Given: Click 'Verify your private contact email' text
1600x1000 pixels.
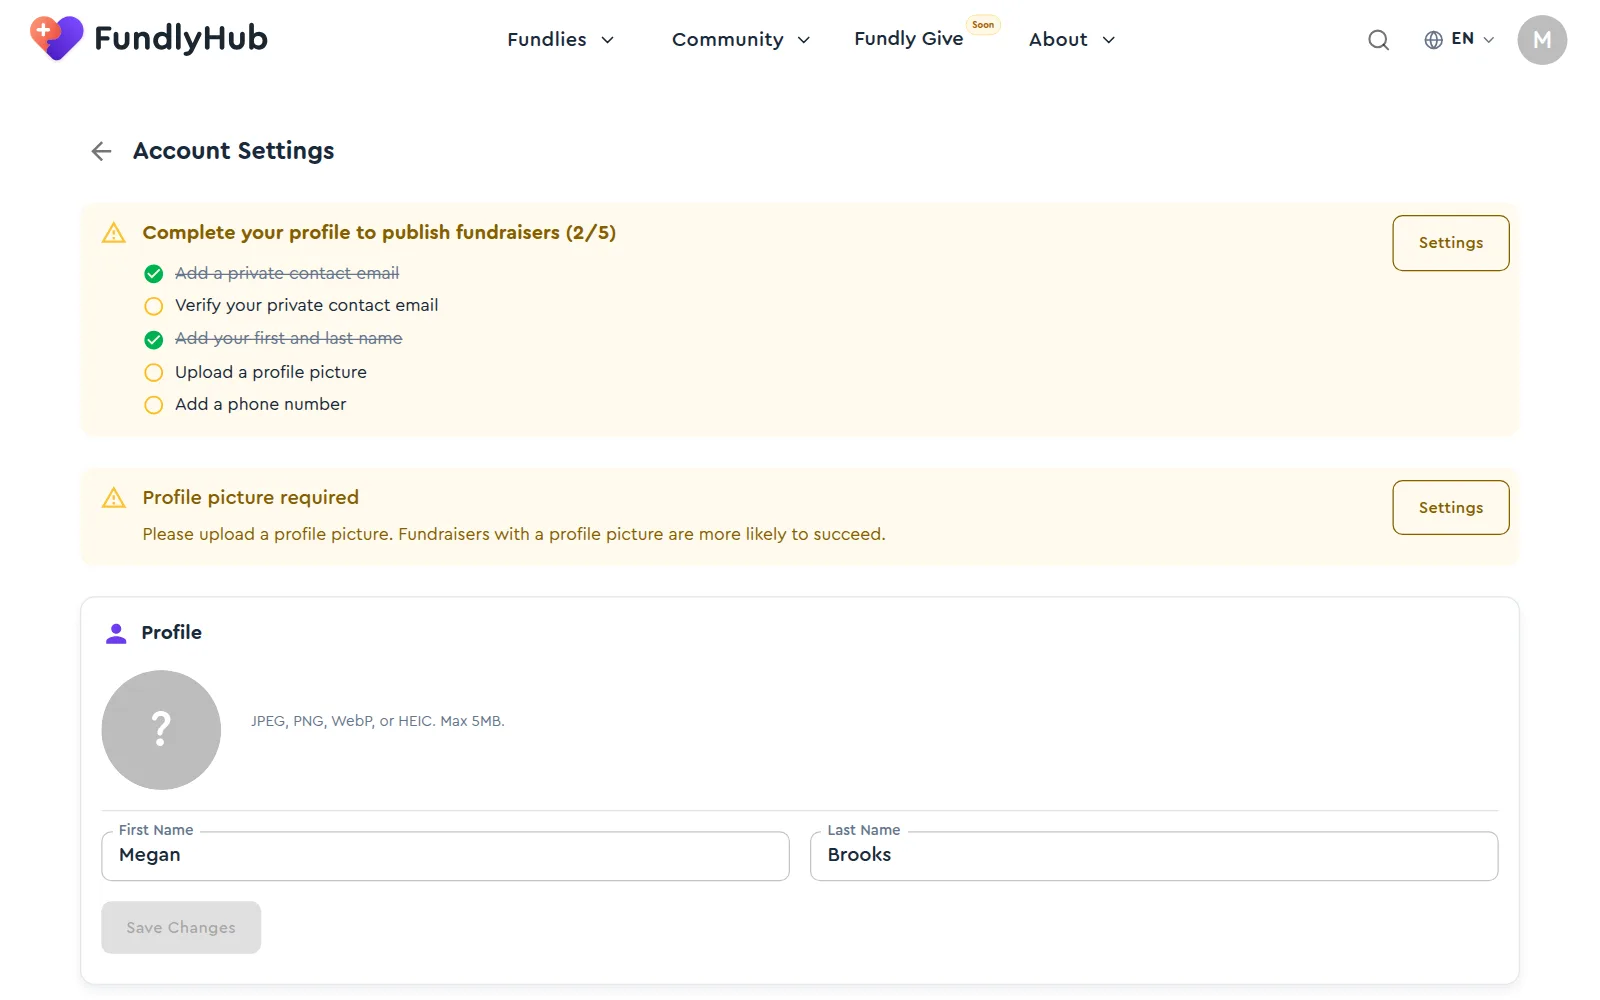Looking at the screenshot, I should [306, 305].
